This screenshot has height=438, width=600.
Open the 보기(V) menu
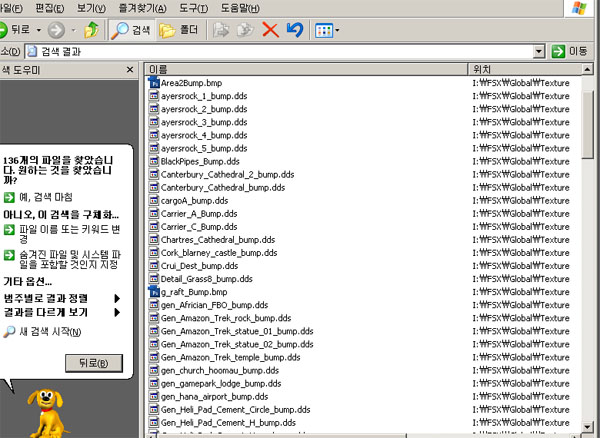point(91,8)
